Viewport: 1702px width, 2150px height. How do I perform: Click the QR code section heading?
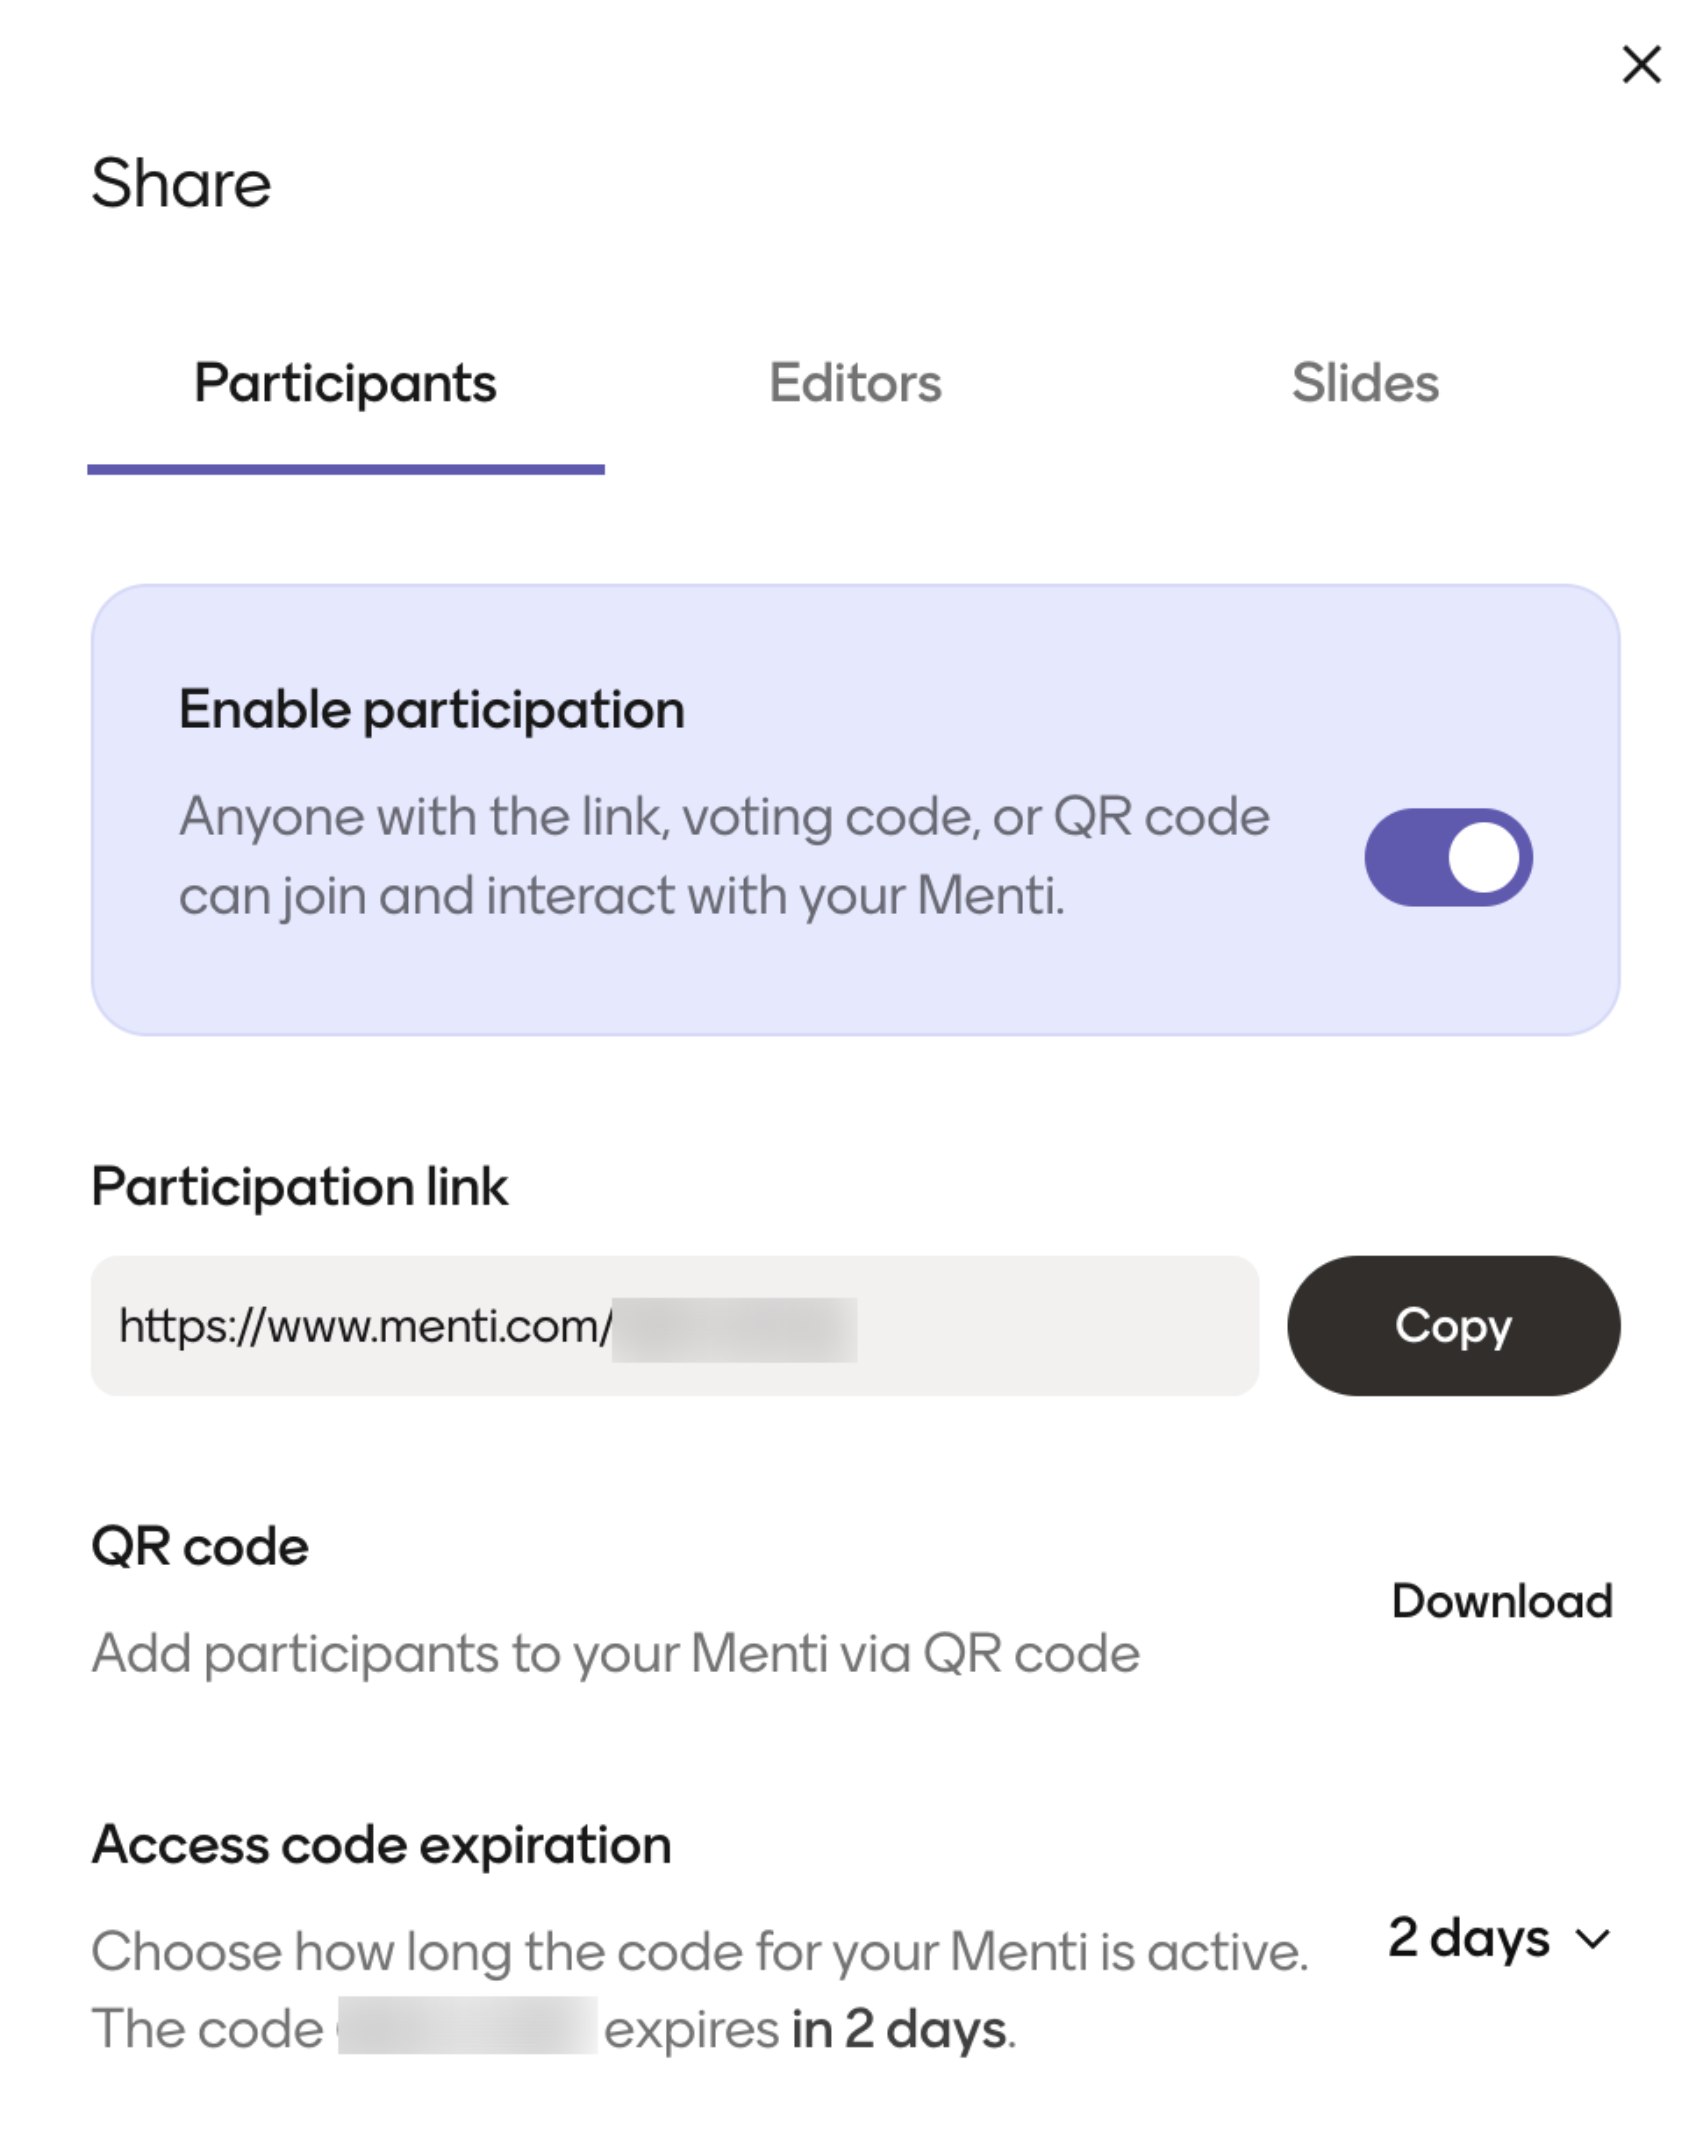click(200, 1547)
